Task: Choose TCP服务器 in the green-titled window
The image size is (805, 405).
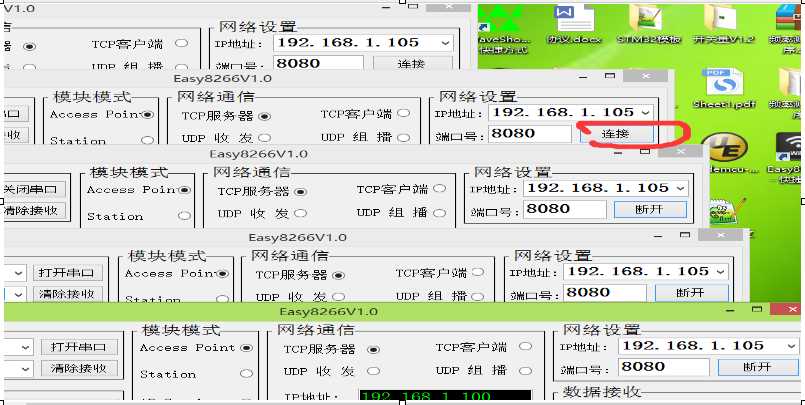Action: [373, 350]
